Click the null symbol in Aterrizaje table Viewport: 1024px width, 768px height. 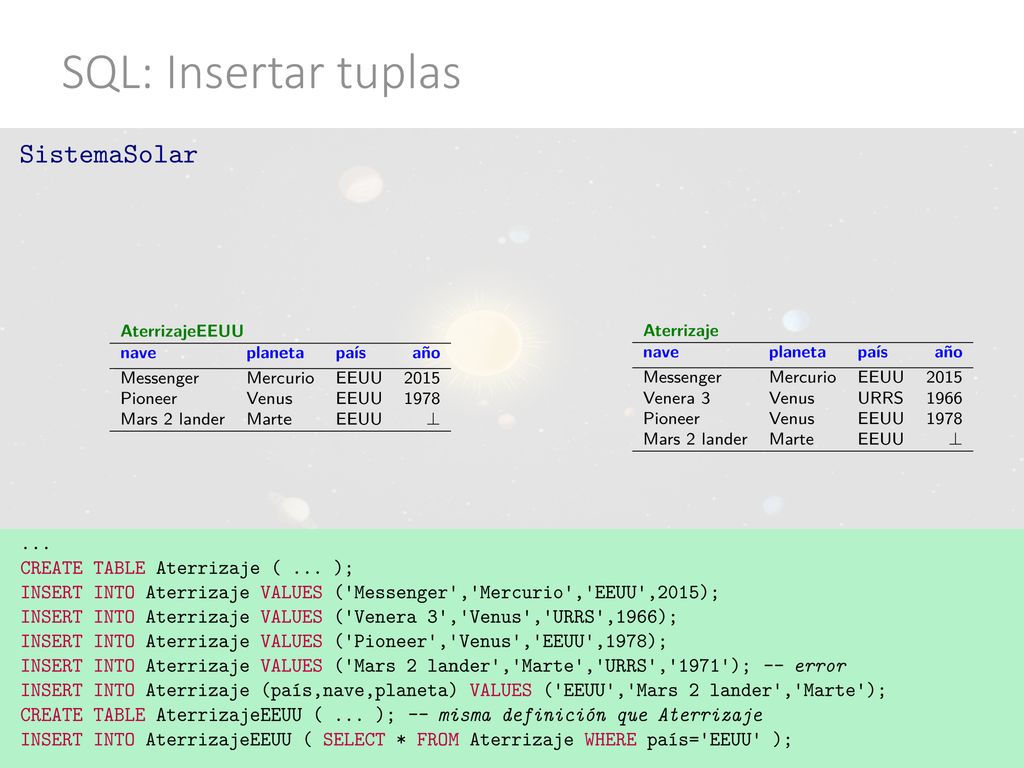[955, 440]
